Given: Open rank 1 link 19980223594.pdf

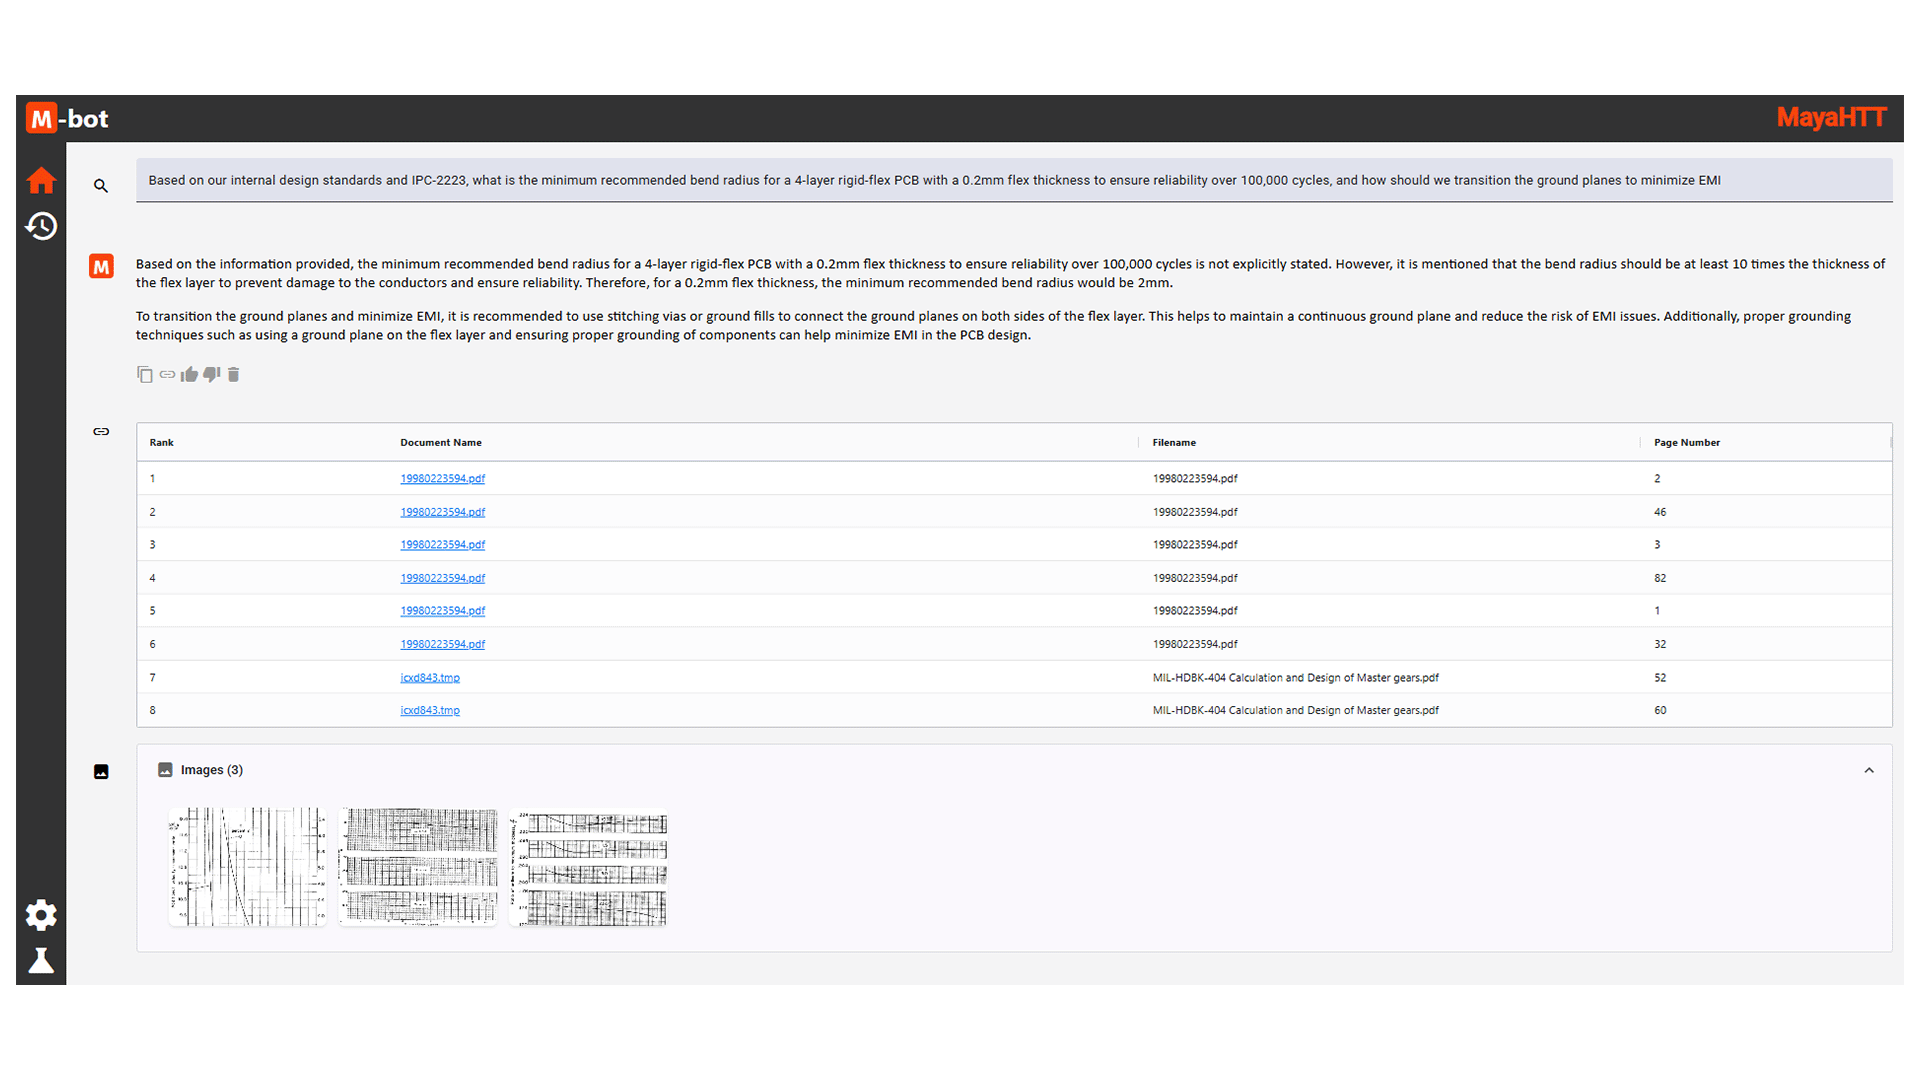Looking at the screenshot, I should coord(442,478).
